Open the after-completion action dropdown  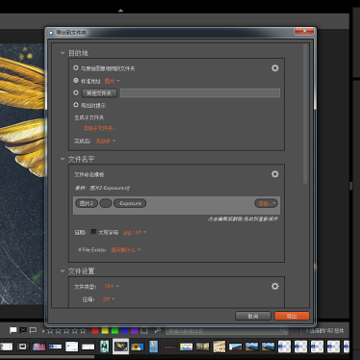[x=106, y=141]
